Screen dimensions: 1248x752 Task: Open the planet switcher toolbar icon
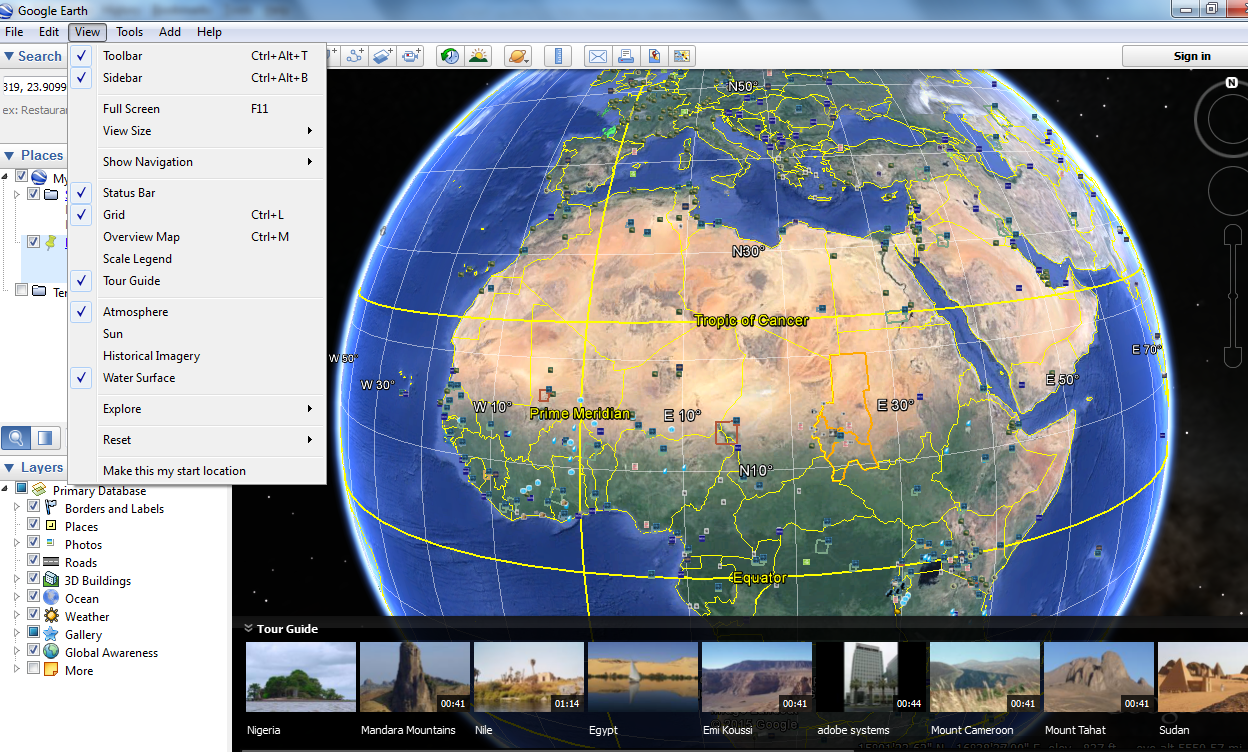tap(518, 56)
